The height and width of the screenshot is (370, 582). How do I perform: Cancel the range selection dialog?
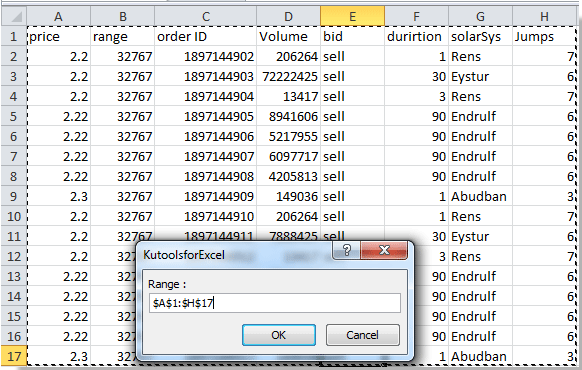pyautogui.click(x=363, y=335)
